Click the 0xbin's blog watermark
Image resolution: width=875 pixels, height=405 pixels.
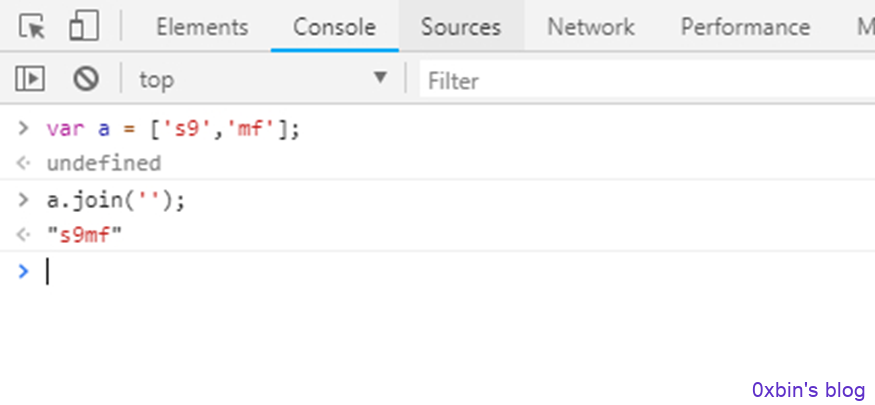tap(809, 389)
